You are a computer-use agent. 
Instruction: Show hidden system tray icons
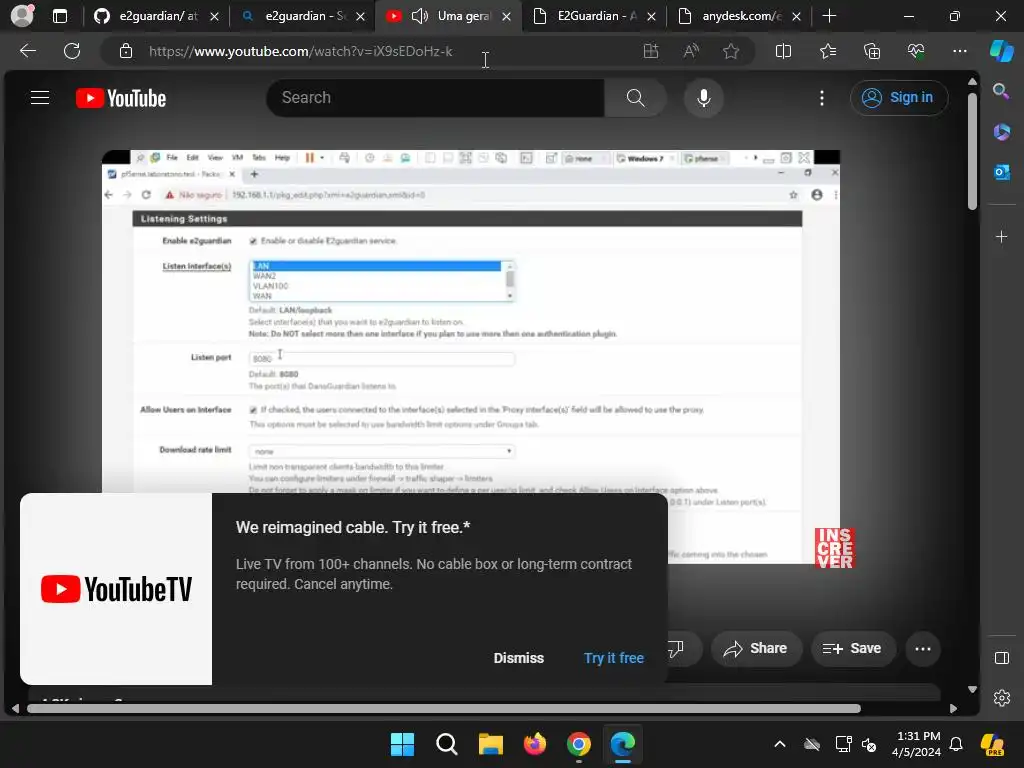tap(780, 744)
